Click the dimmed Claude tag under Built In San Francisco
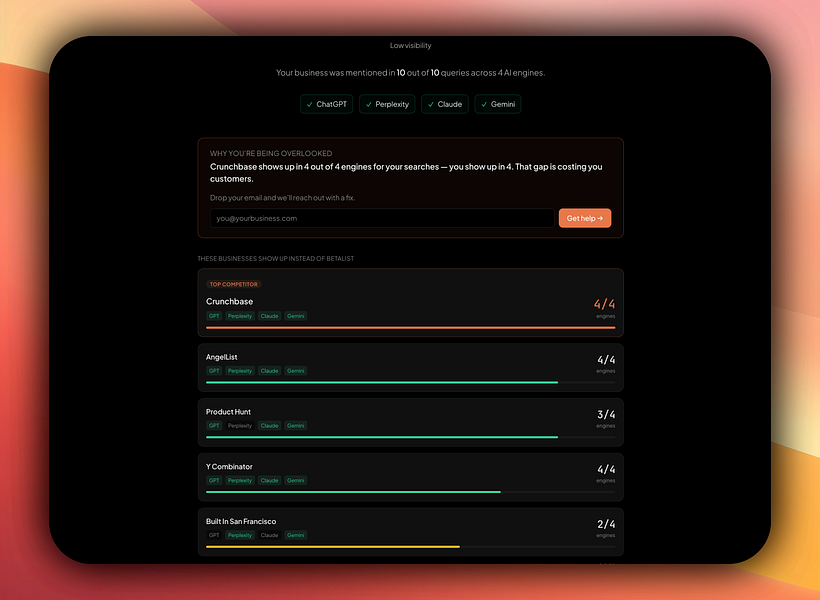 coord(269,535)
